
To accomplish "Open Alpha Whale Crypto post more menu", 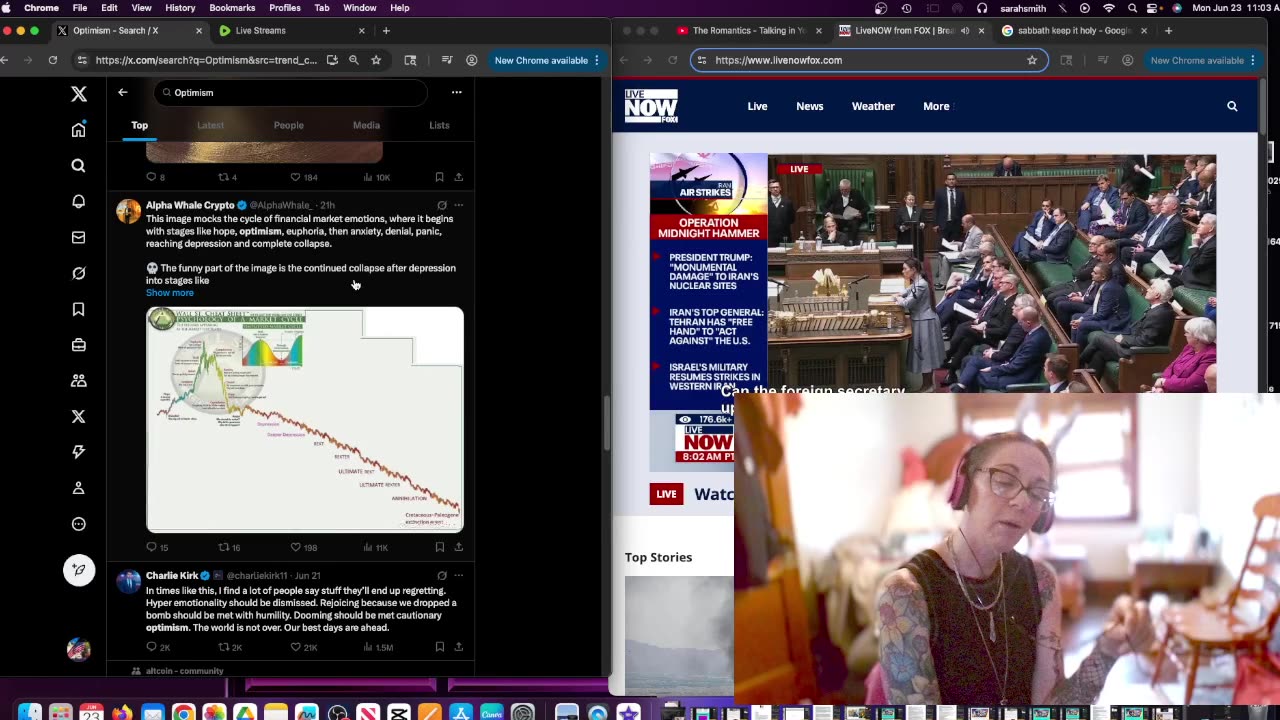I will click(458, 205).
